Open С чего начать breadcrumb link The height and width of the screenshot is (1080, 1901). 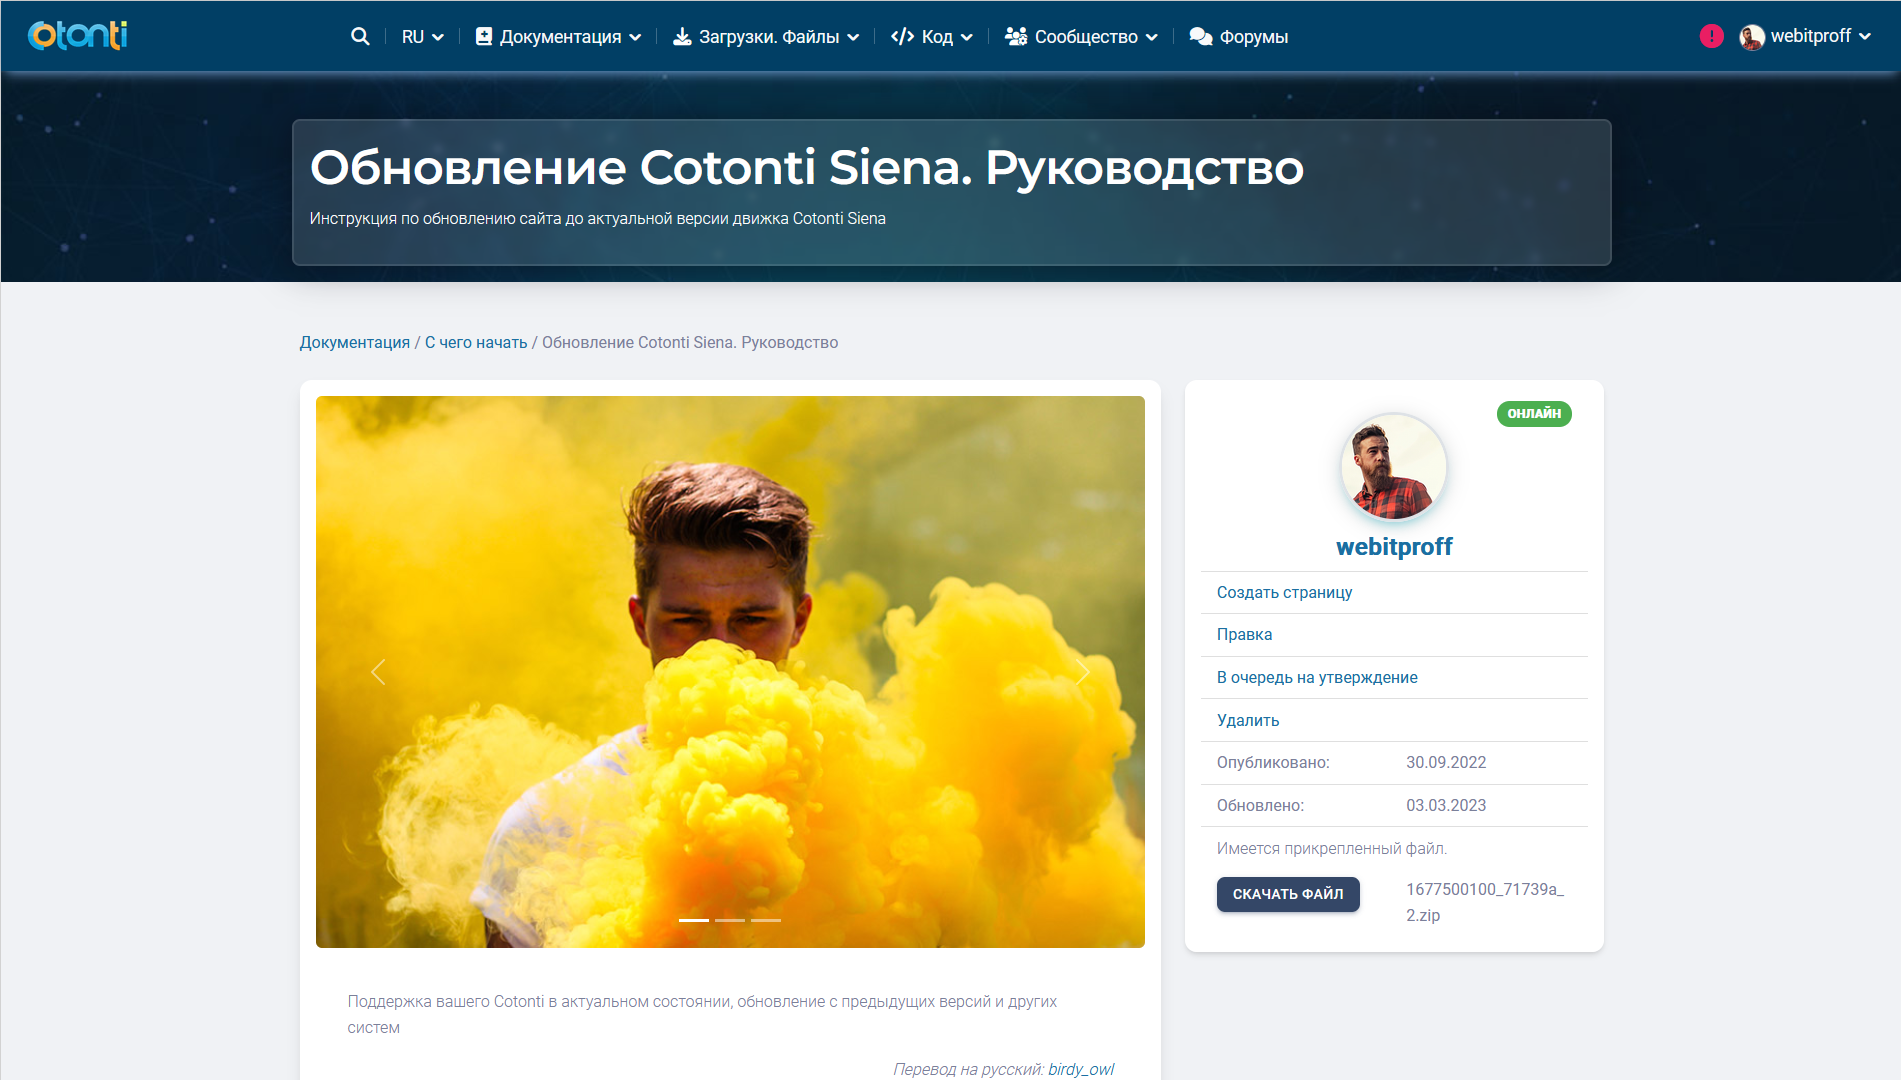pyautogui.click(x=476, y=342)
